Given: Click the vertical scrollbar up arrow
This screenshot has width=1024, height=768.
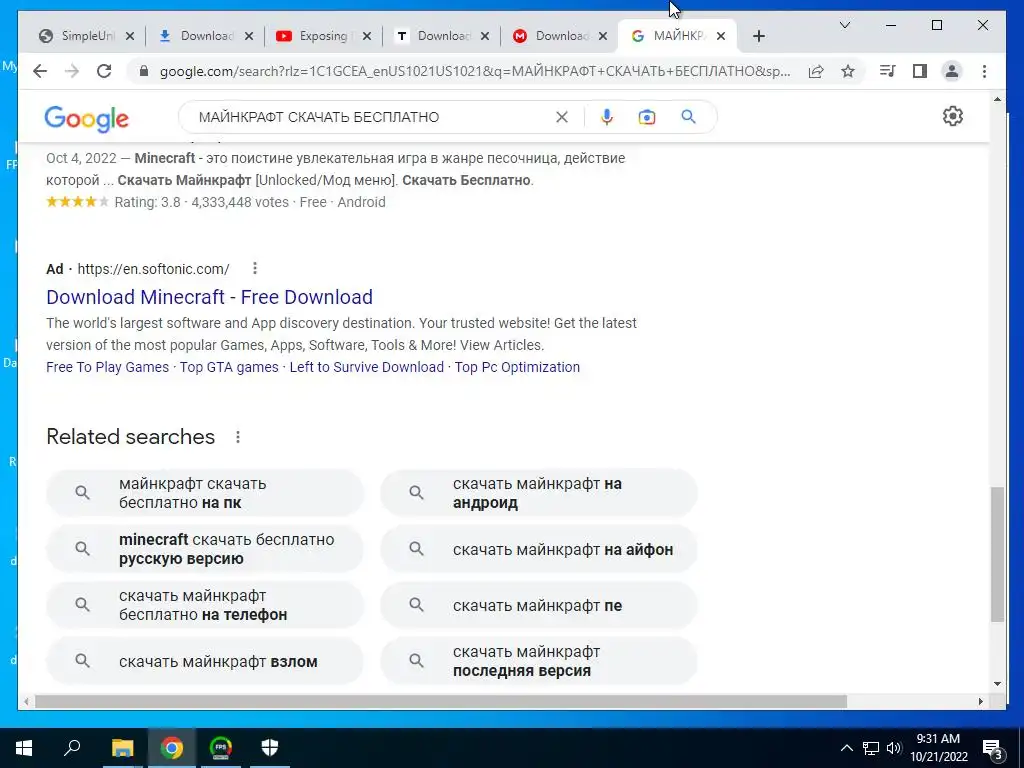Looking at the screenshot, I should [997, 99].
